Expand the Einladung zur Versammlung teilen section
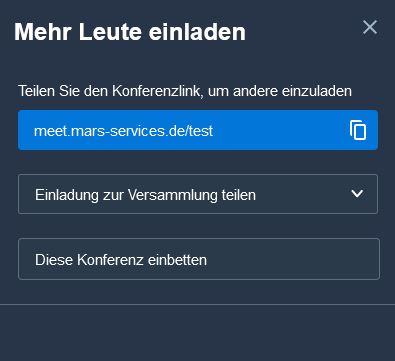Viewport: 395px width, 361px height. (198, 194)
